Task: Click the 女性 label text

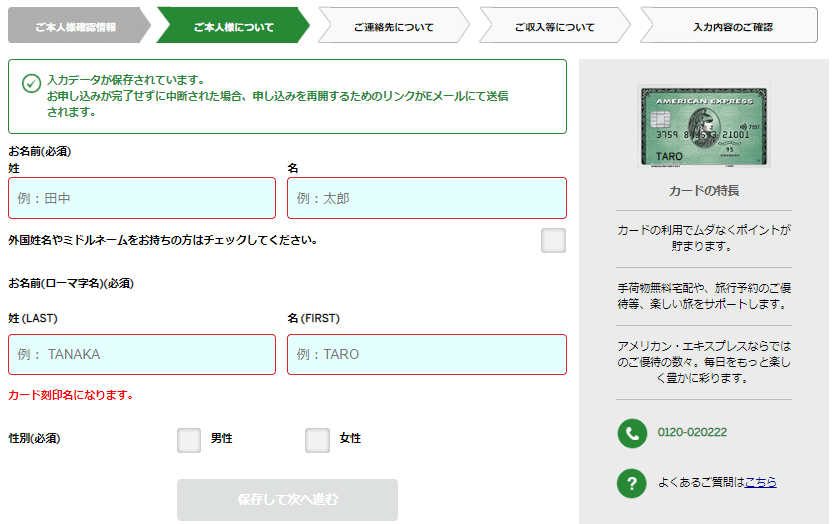Action: pyautogui.click(x=351, y=438)
